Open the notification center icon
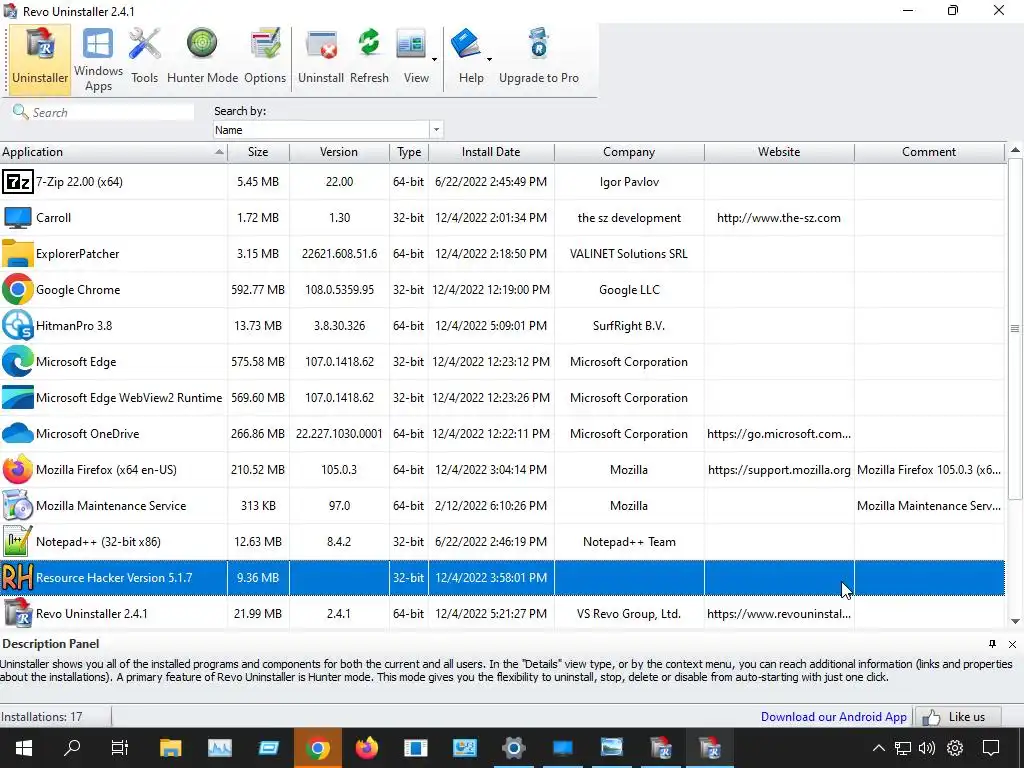This screenshot has height=768, width=1024. pyautogui.click(x=991, y=748)
